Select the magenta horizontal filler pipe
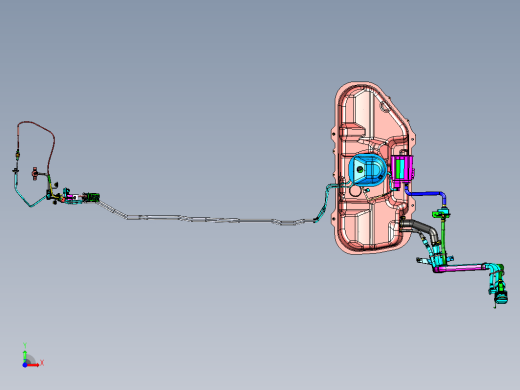 (460, 268)
